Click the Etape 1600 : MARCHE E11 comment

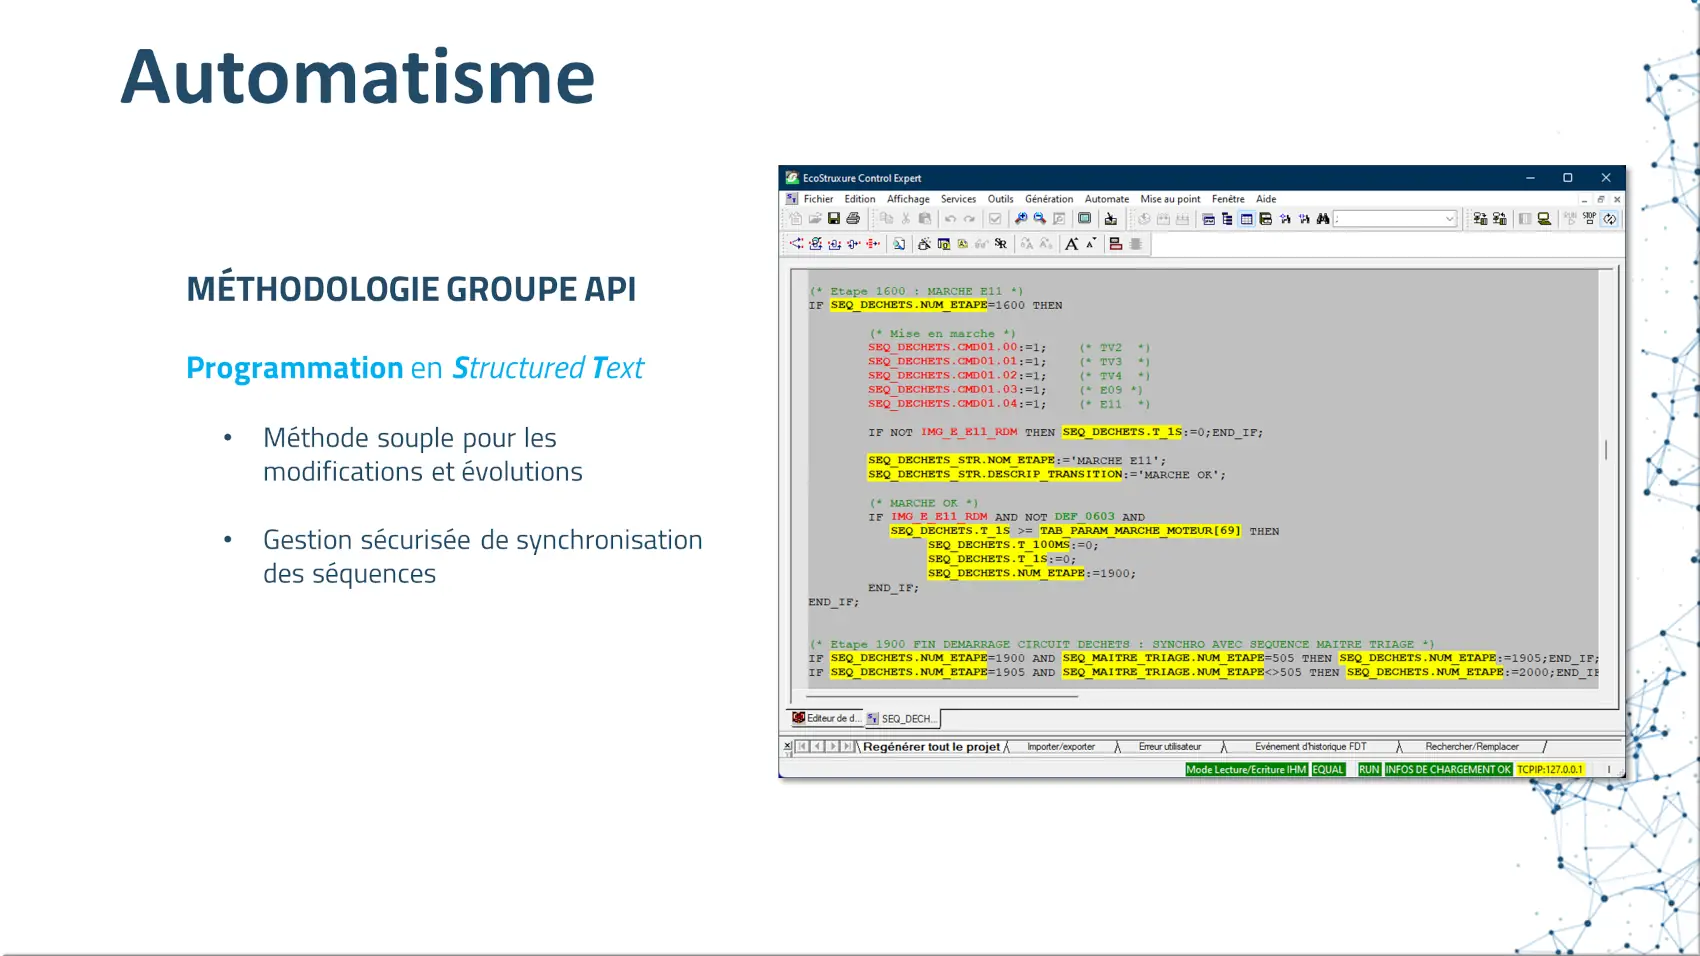916,292
